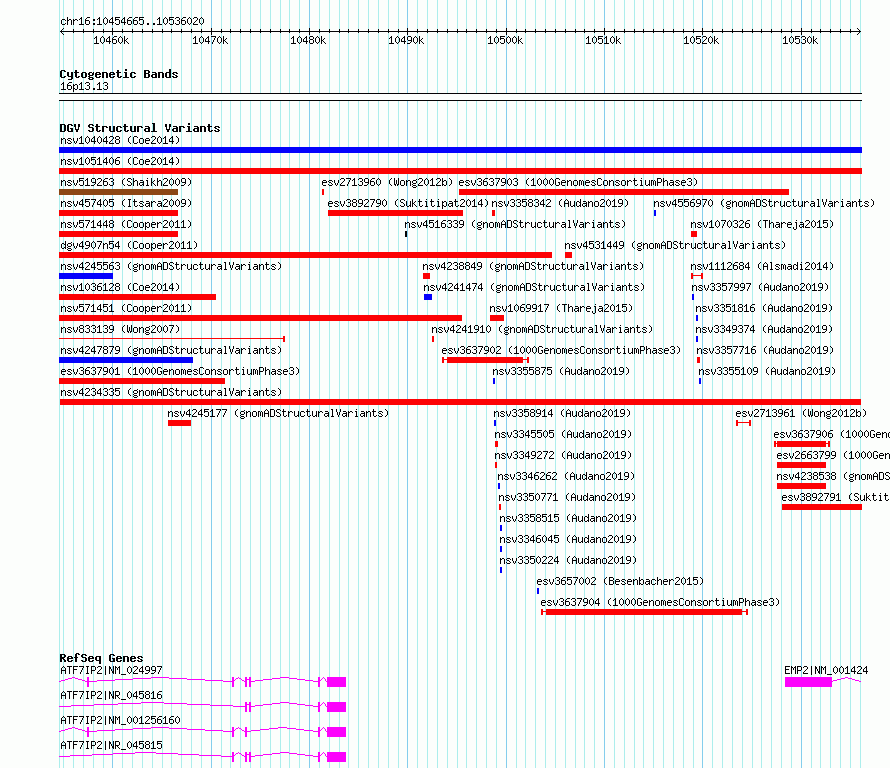Click nsv4247879 gnomAD variant label
The height and width of the screenshot is (768, 890).
pyautogui.click(x=171, y=350)
